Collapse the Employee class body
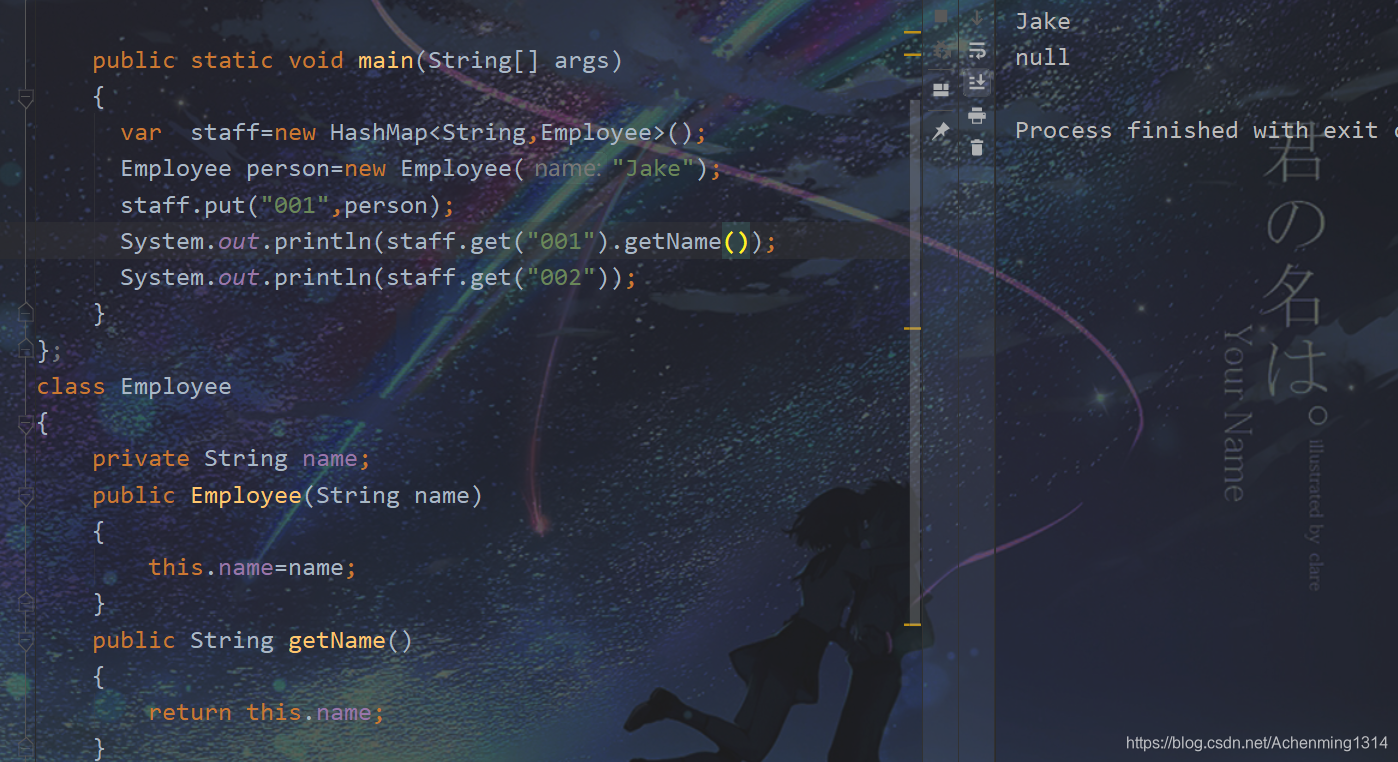1398x762 pixels. [x=26, y=423]
